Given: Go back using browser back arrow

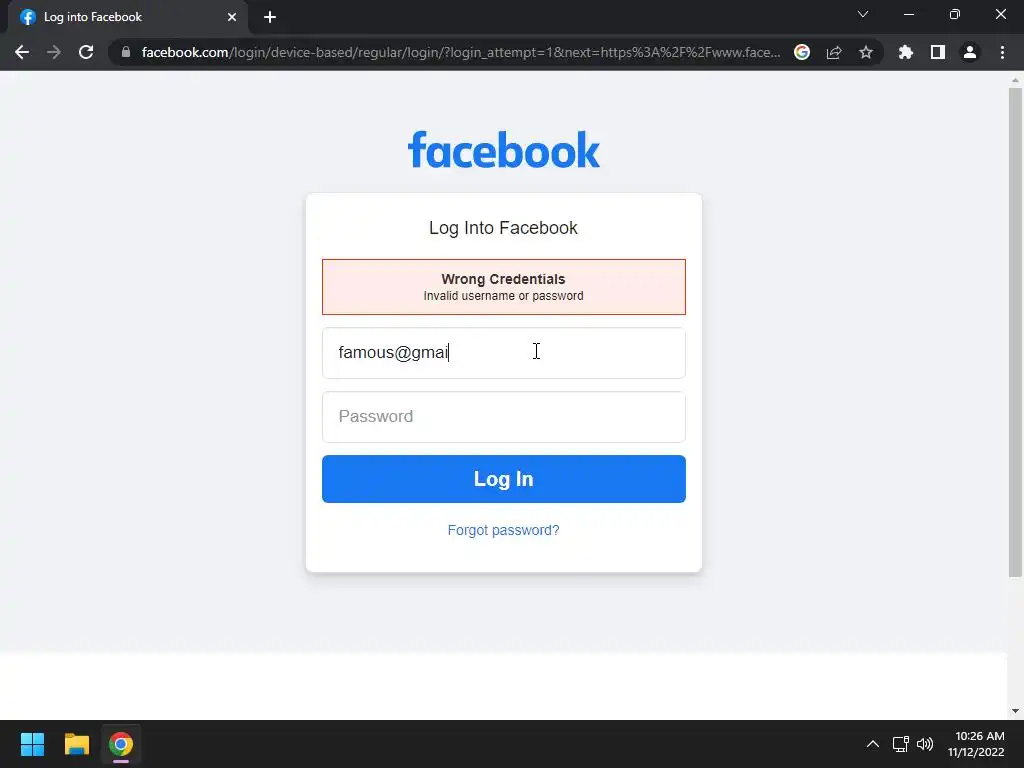Looking at the screenshot, I should (22, 52).
